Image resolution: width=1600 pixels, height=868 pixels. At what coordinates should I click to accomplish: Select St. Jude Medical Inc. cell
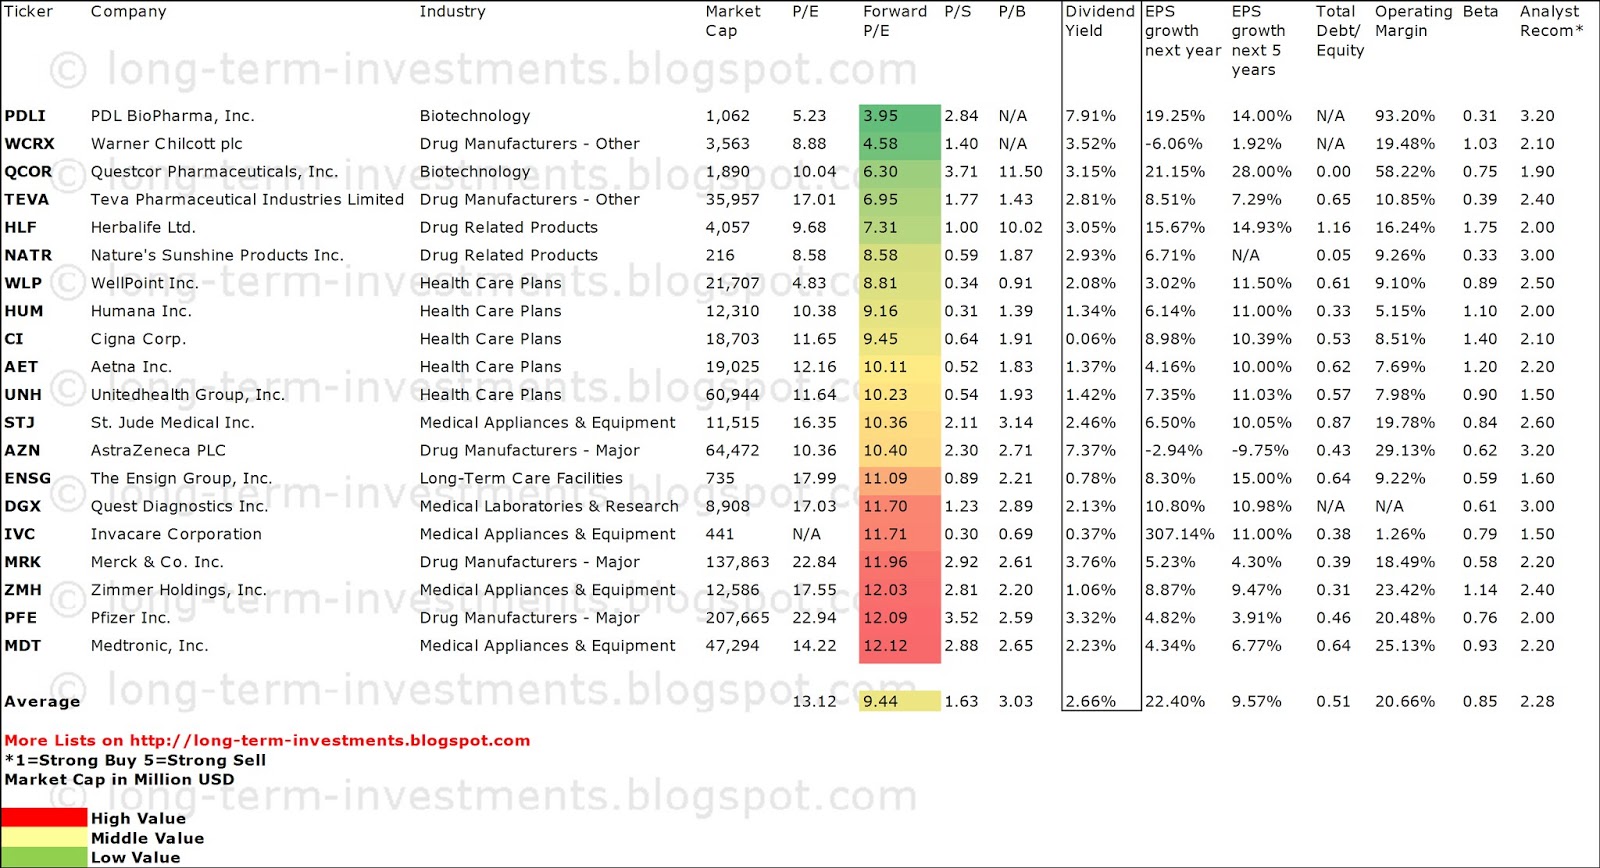pyautogui.click(x=172, y=423)
